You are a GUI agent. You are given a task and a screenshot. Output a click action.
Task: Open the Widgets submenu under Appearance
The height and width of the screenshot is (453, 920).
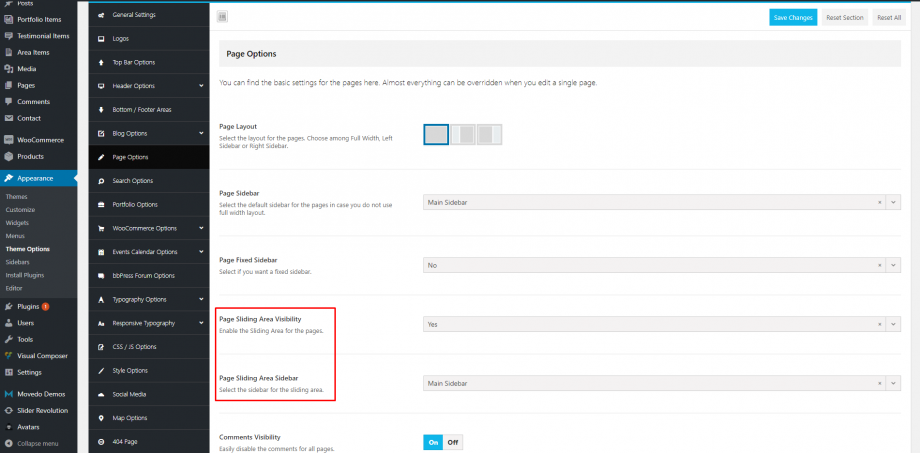tap(17, 223)
